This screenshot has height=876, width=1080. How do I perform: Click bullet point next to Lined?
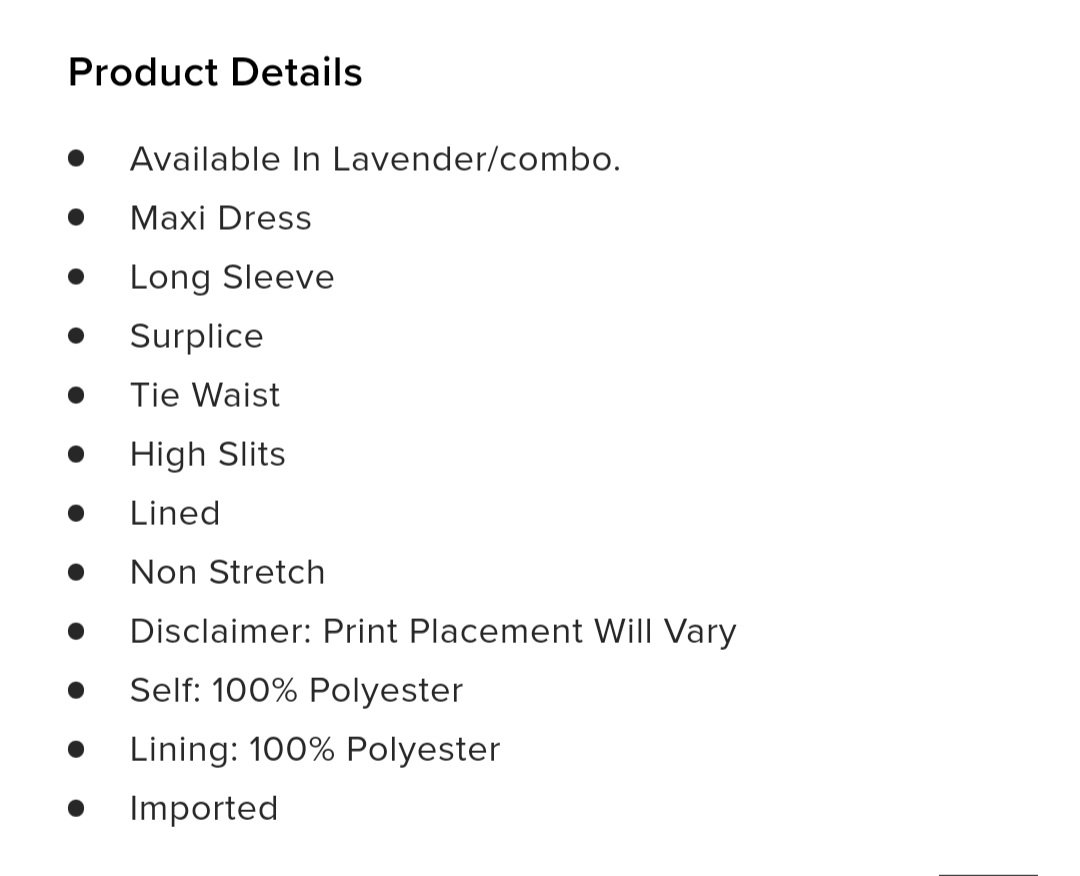coord(76,514)
